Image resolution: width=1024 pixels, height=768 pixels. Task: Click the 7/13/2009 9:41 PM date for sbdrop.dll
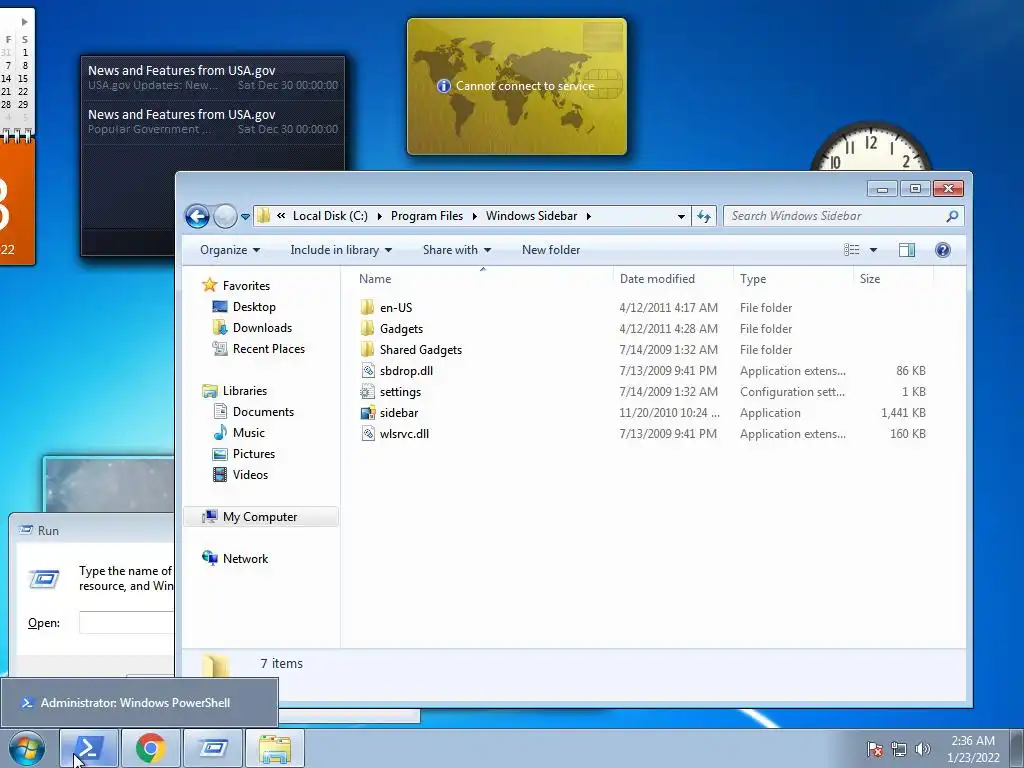point(667,371)
